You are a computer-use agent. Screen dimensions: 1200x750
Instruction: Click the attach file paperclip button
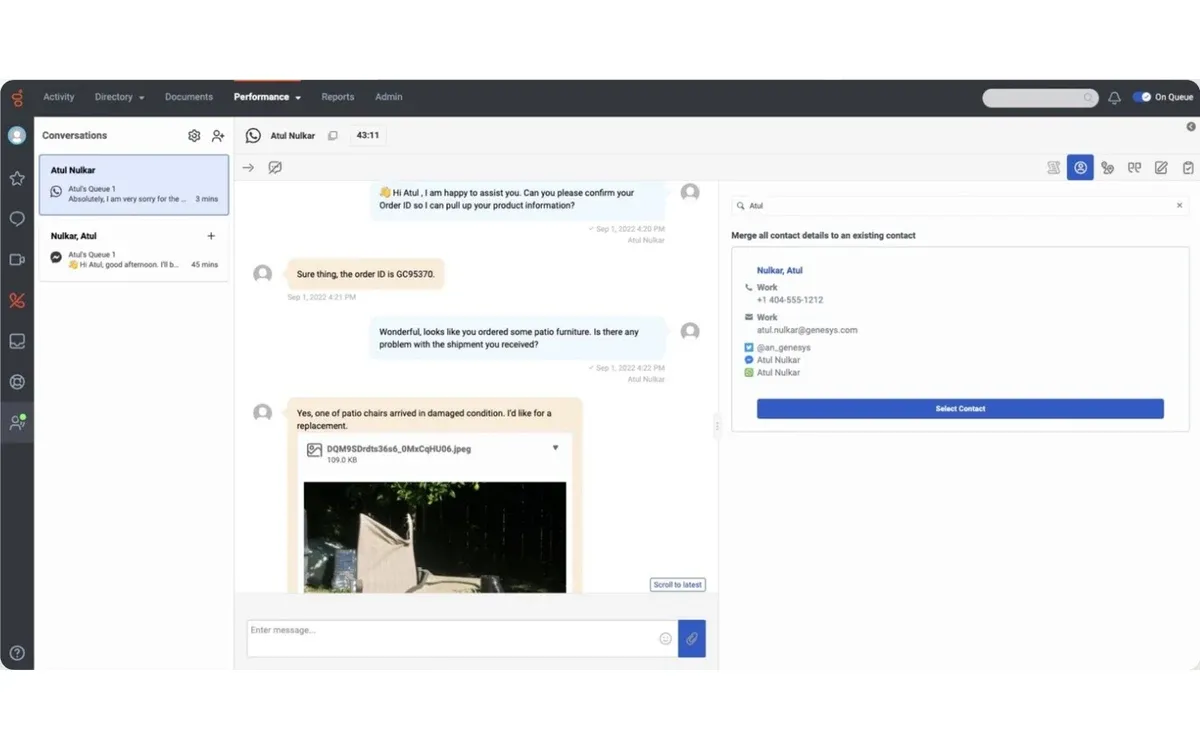[692, 638]
